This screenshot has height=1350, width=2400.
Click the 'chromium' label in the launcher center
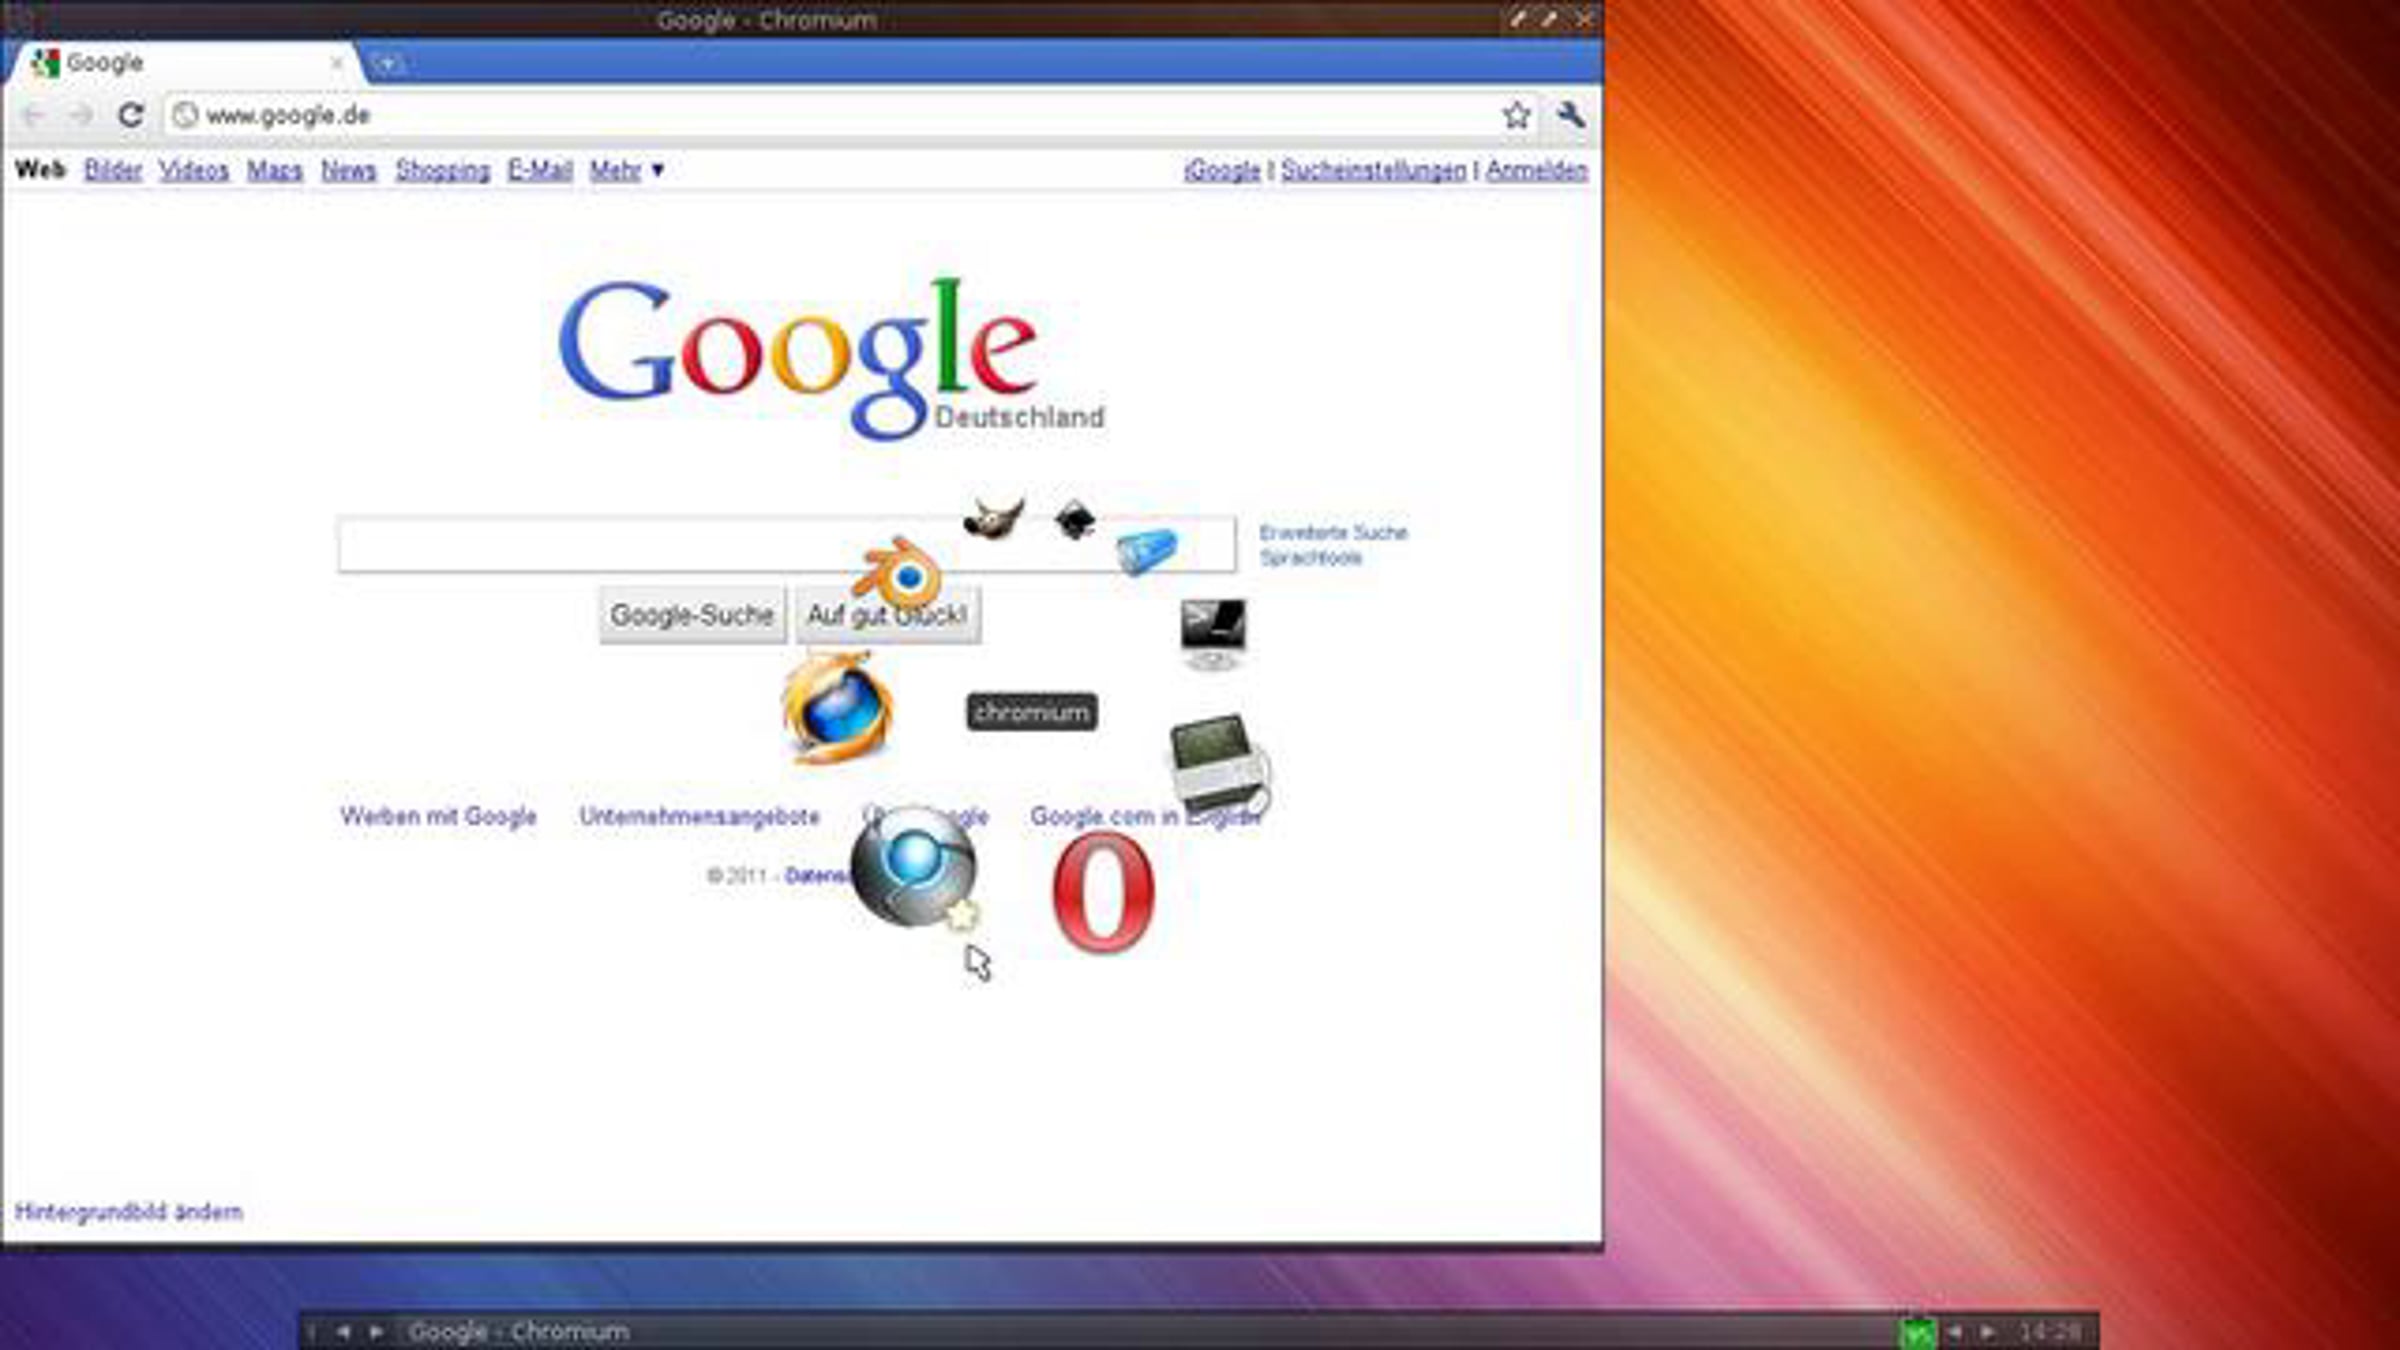tap(1032, 712)
